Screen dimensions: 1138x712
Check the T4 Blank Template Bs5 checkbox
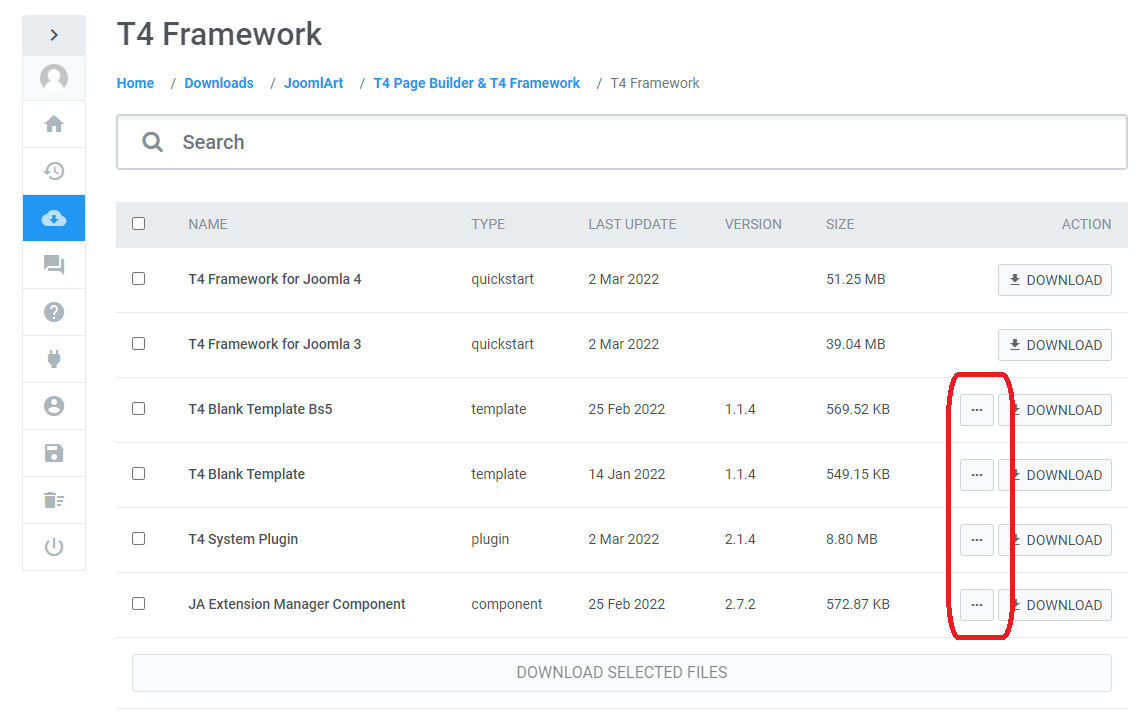139,409
